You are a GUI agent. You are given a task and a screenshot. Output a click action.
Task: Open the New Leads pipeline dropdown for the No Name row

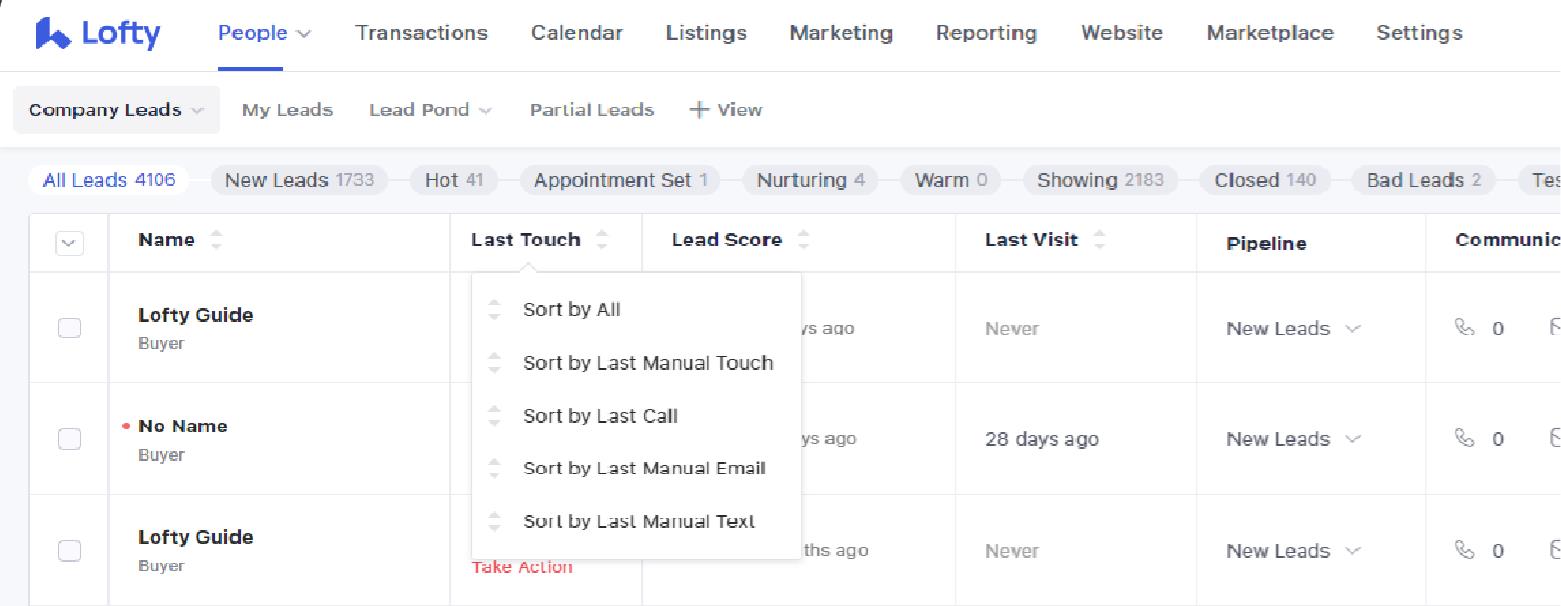click(1293, 439)
